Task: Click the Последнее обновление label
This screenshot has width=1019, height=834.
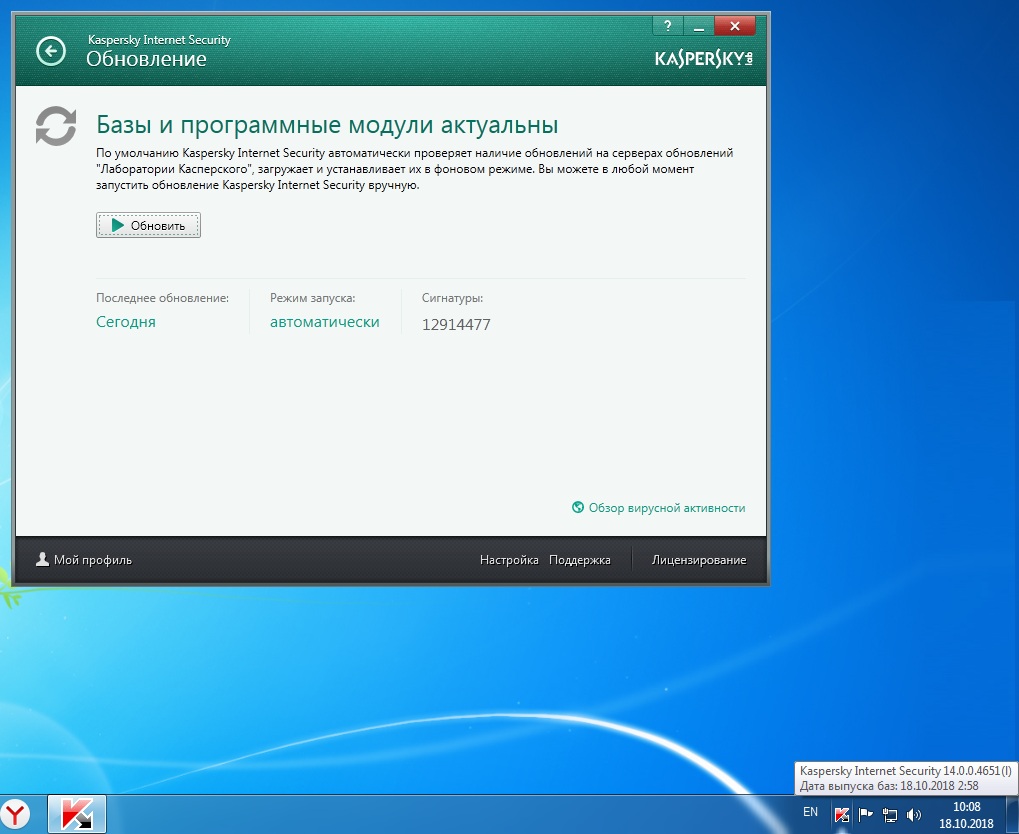Action: point(162,298)
